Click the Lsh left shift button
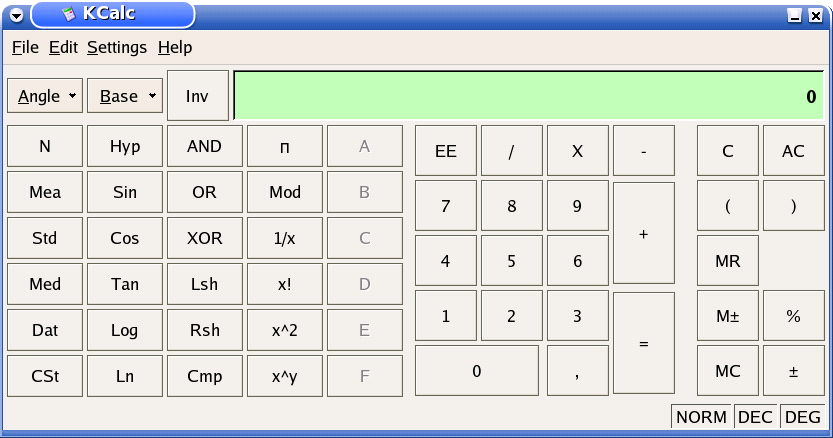 (x=205, y=284)
